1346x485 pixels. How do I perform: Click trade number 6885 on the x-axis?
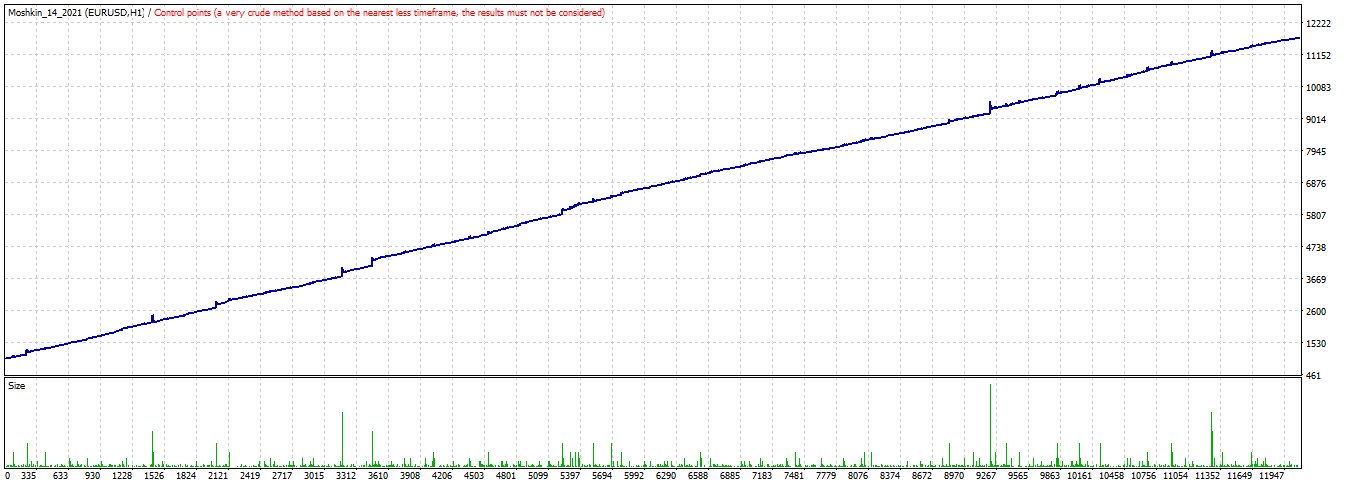(730, 477)
